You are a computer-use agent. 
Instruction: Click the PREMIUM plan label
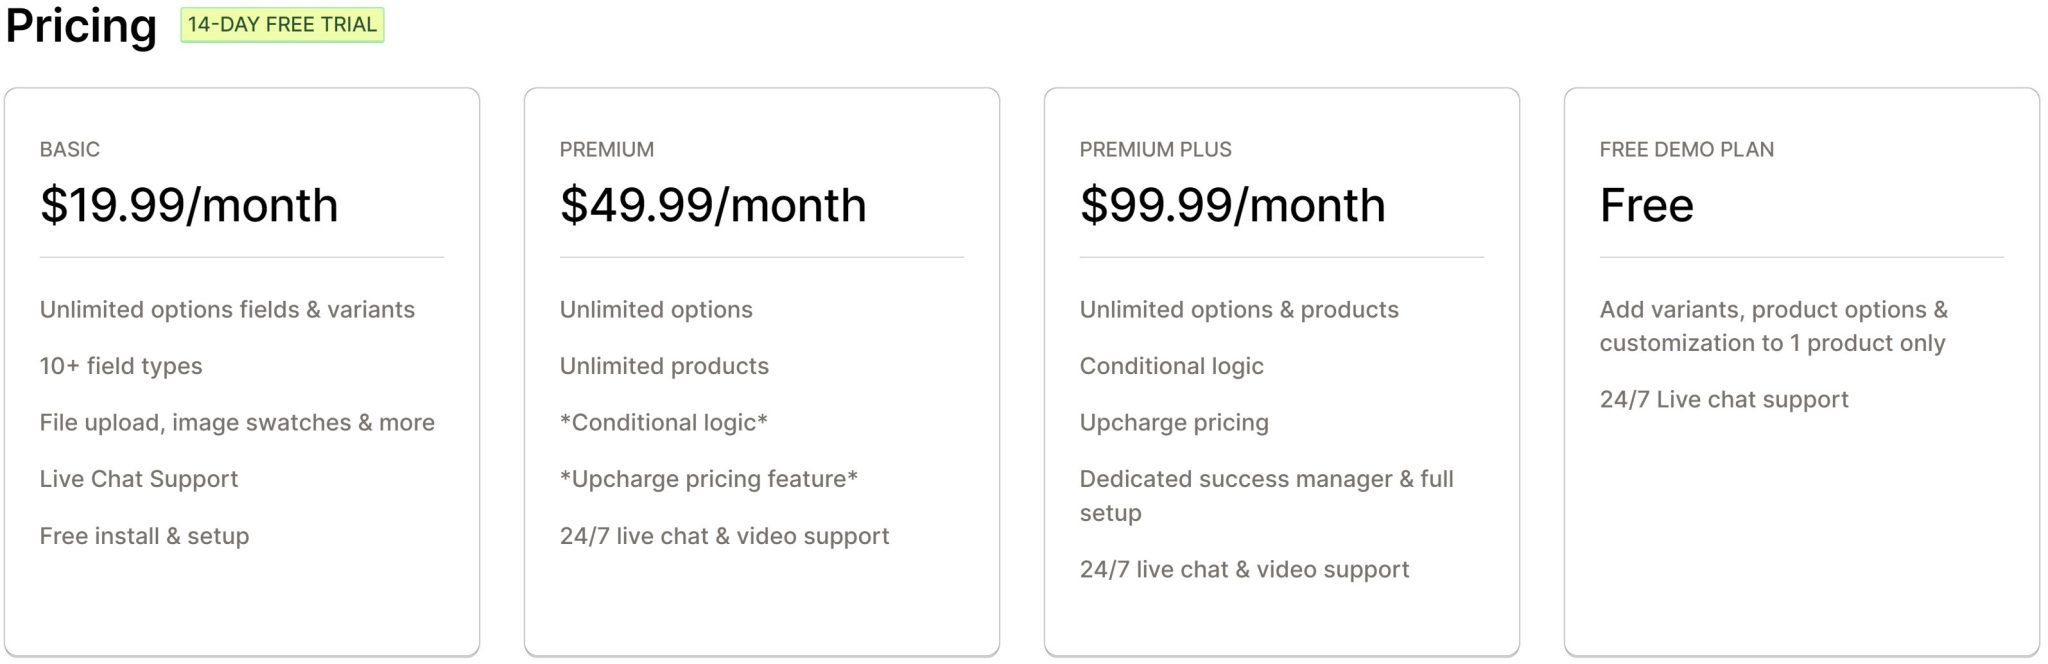click(x=607, y=149)
